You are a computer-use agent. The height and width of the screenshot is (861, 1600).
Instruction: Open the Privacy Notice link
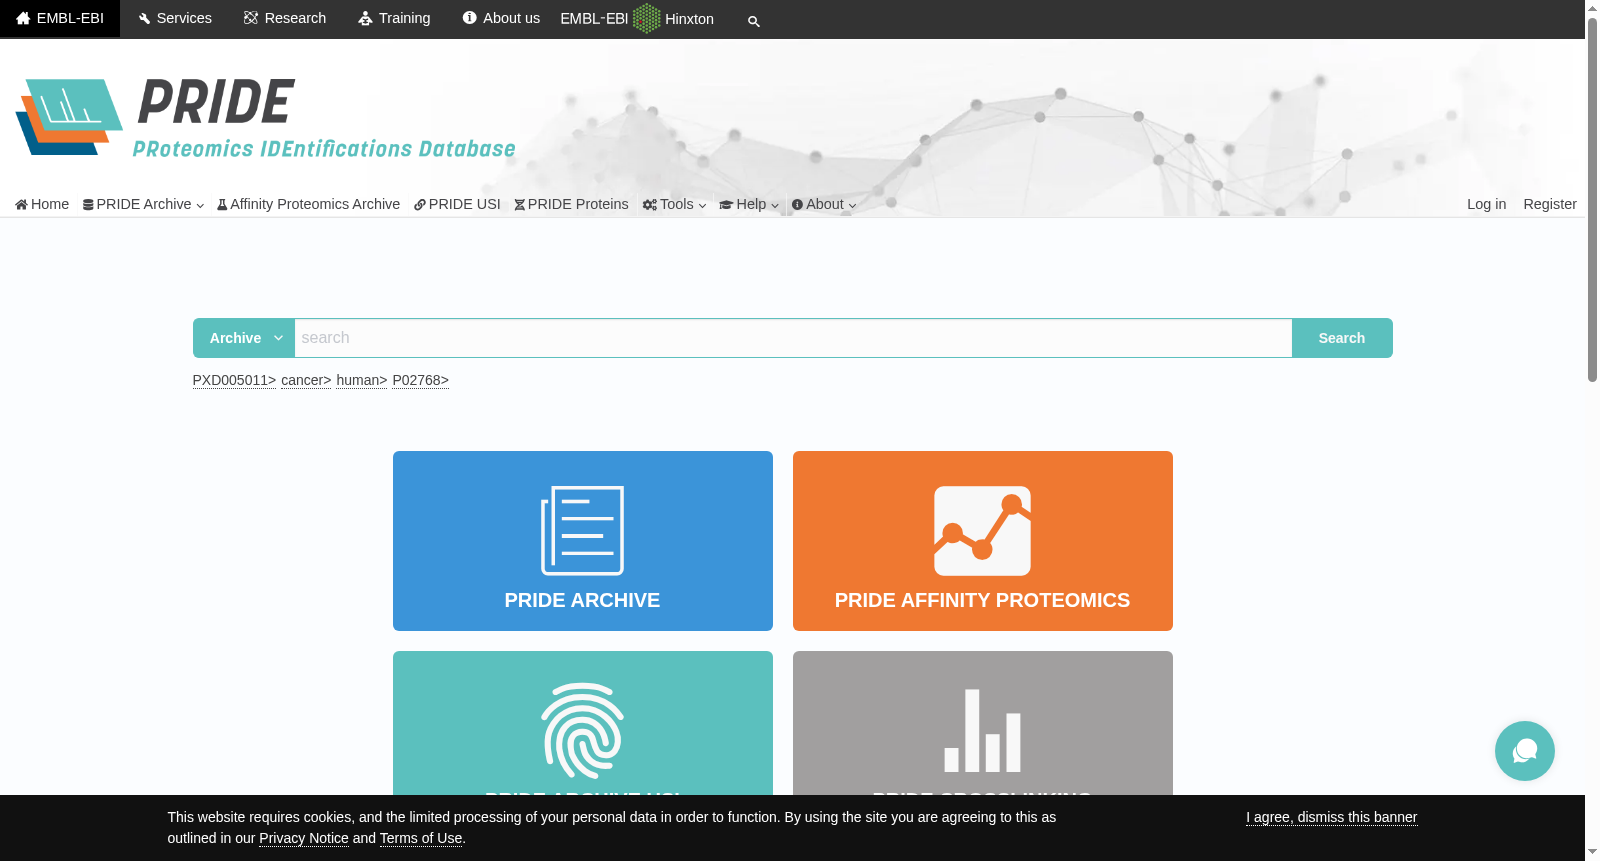coord(304,838)
